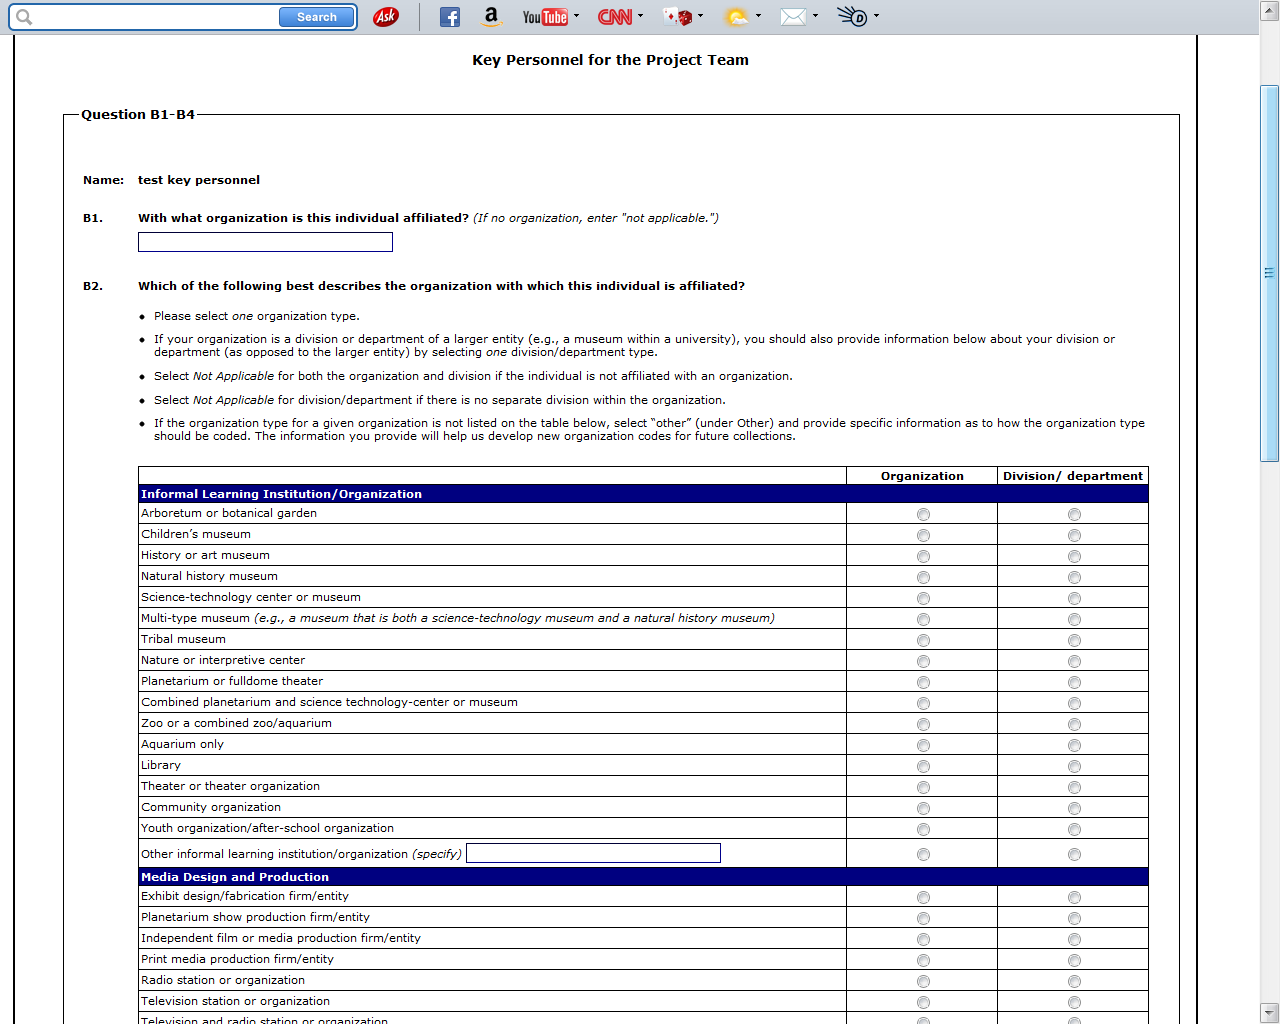Select Organization for History or art museum
The width and height of the screenshot is (1280, 1024).
(923, 556)
